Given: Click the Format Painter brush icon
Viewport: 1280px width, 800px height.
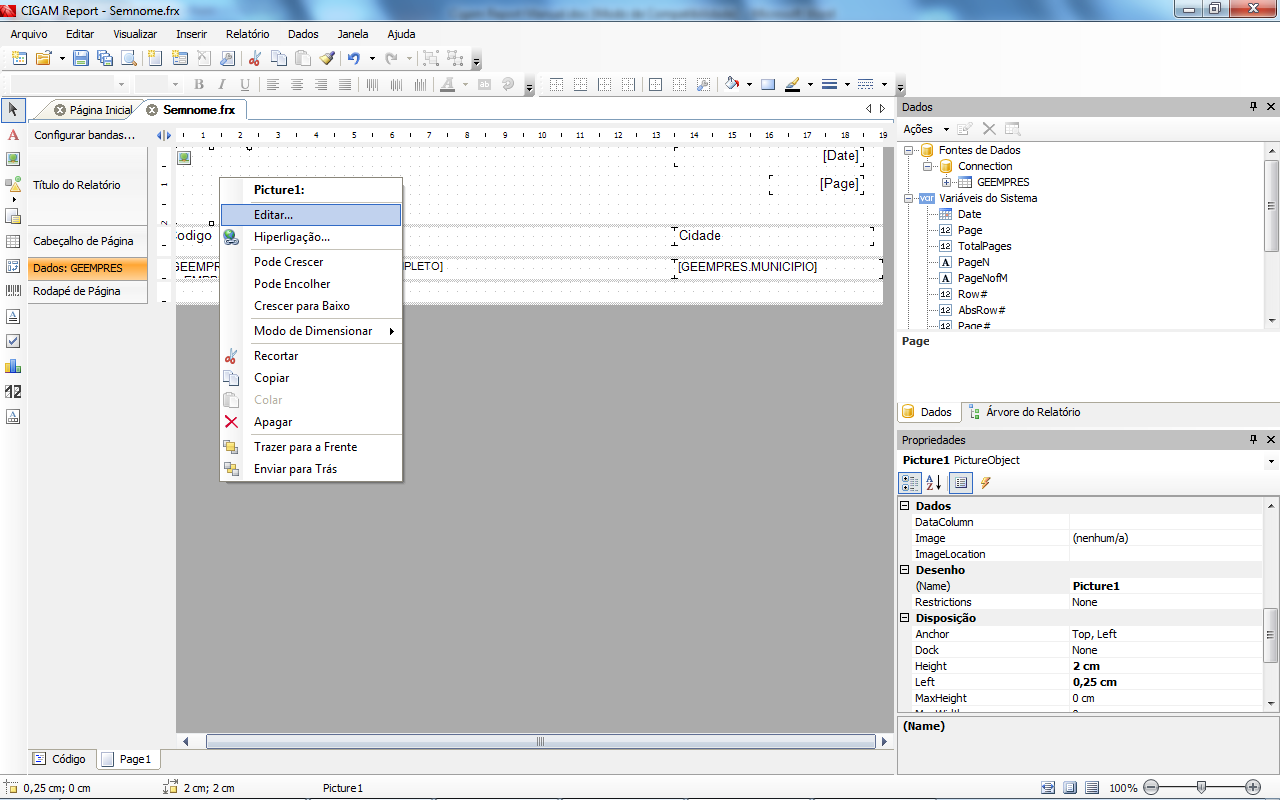Looking at the screenshot, I should tap(327, 58).
